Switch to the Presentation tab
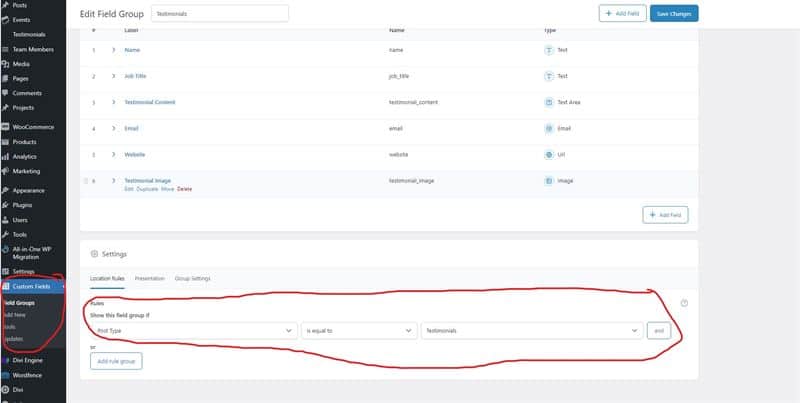Image resolution: width=800 pixels, height=403 pixels. 149,279
